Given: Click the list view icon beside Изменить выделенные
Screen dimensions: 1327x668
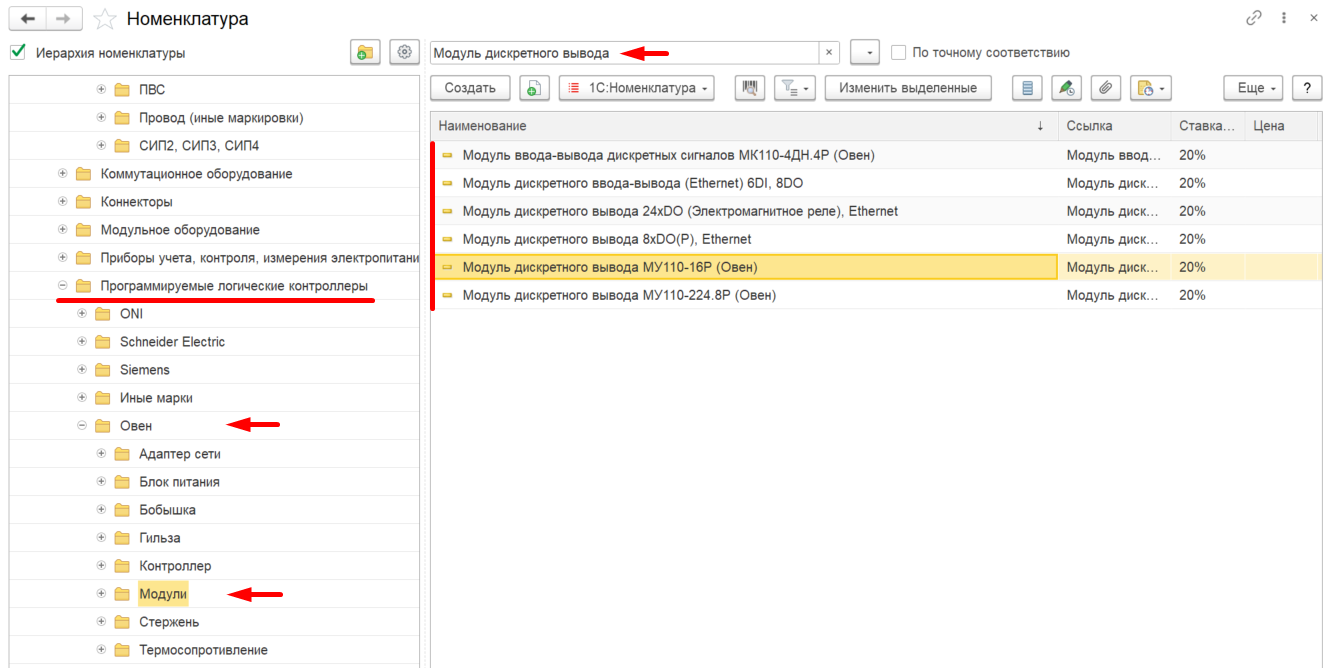Looking at the screenshot, I should [x=1027, y=88].
